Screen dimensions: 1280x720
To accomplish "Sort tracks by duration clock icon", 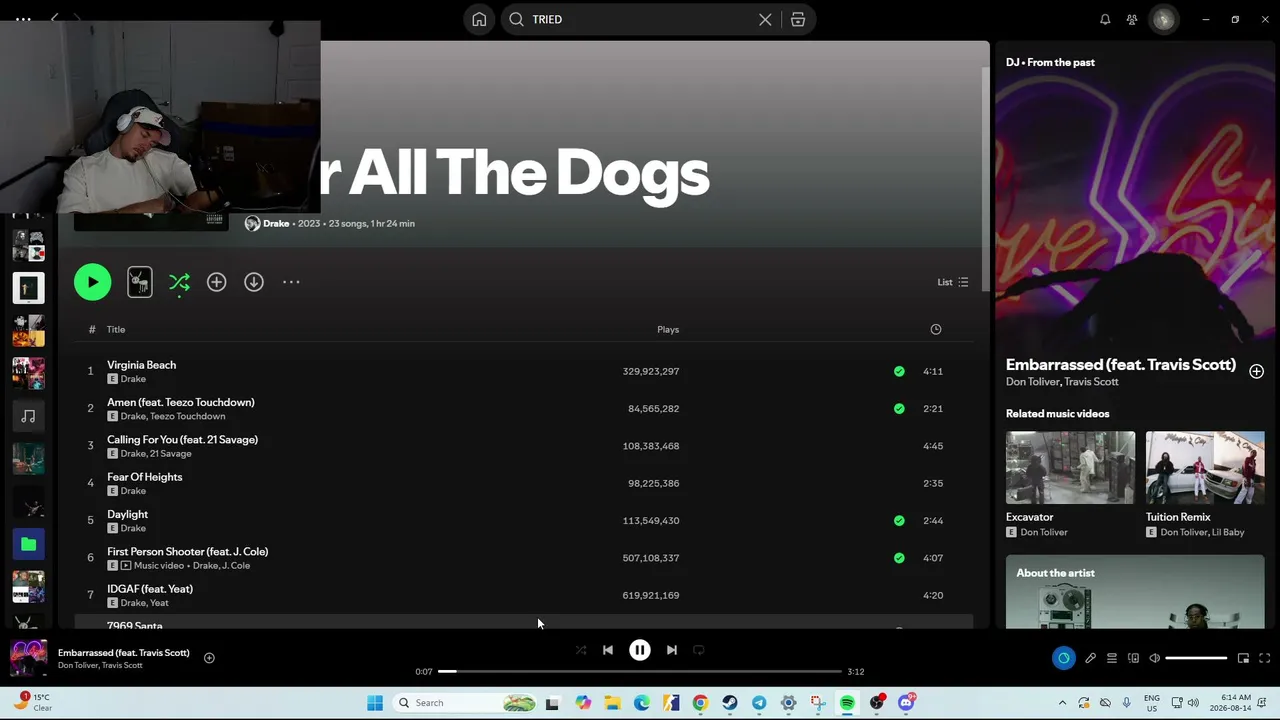I will 936,329.
